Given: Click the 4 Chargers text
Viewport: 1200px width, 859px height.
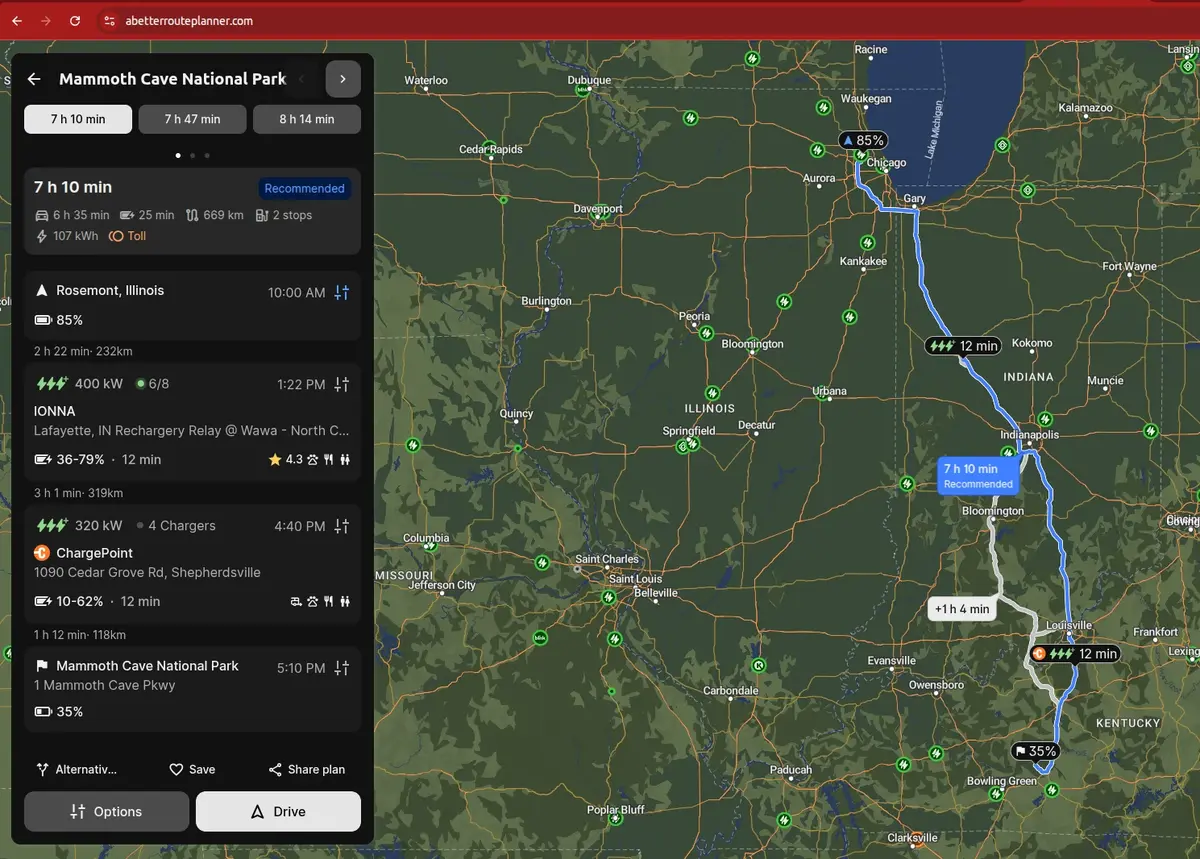Looking at the screenshot, I should pos(182,526).
